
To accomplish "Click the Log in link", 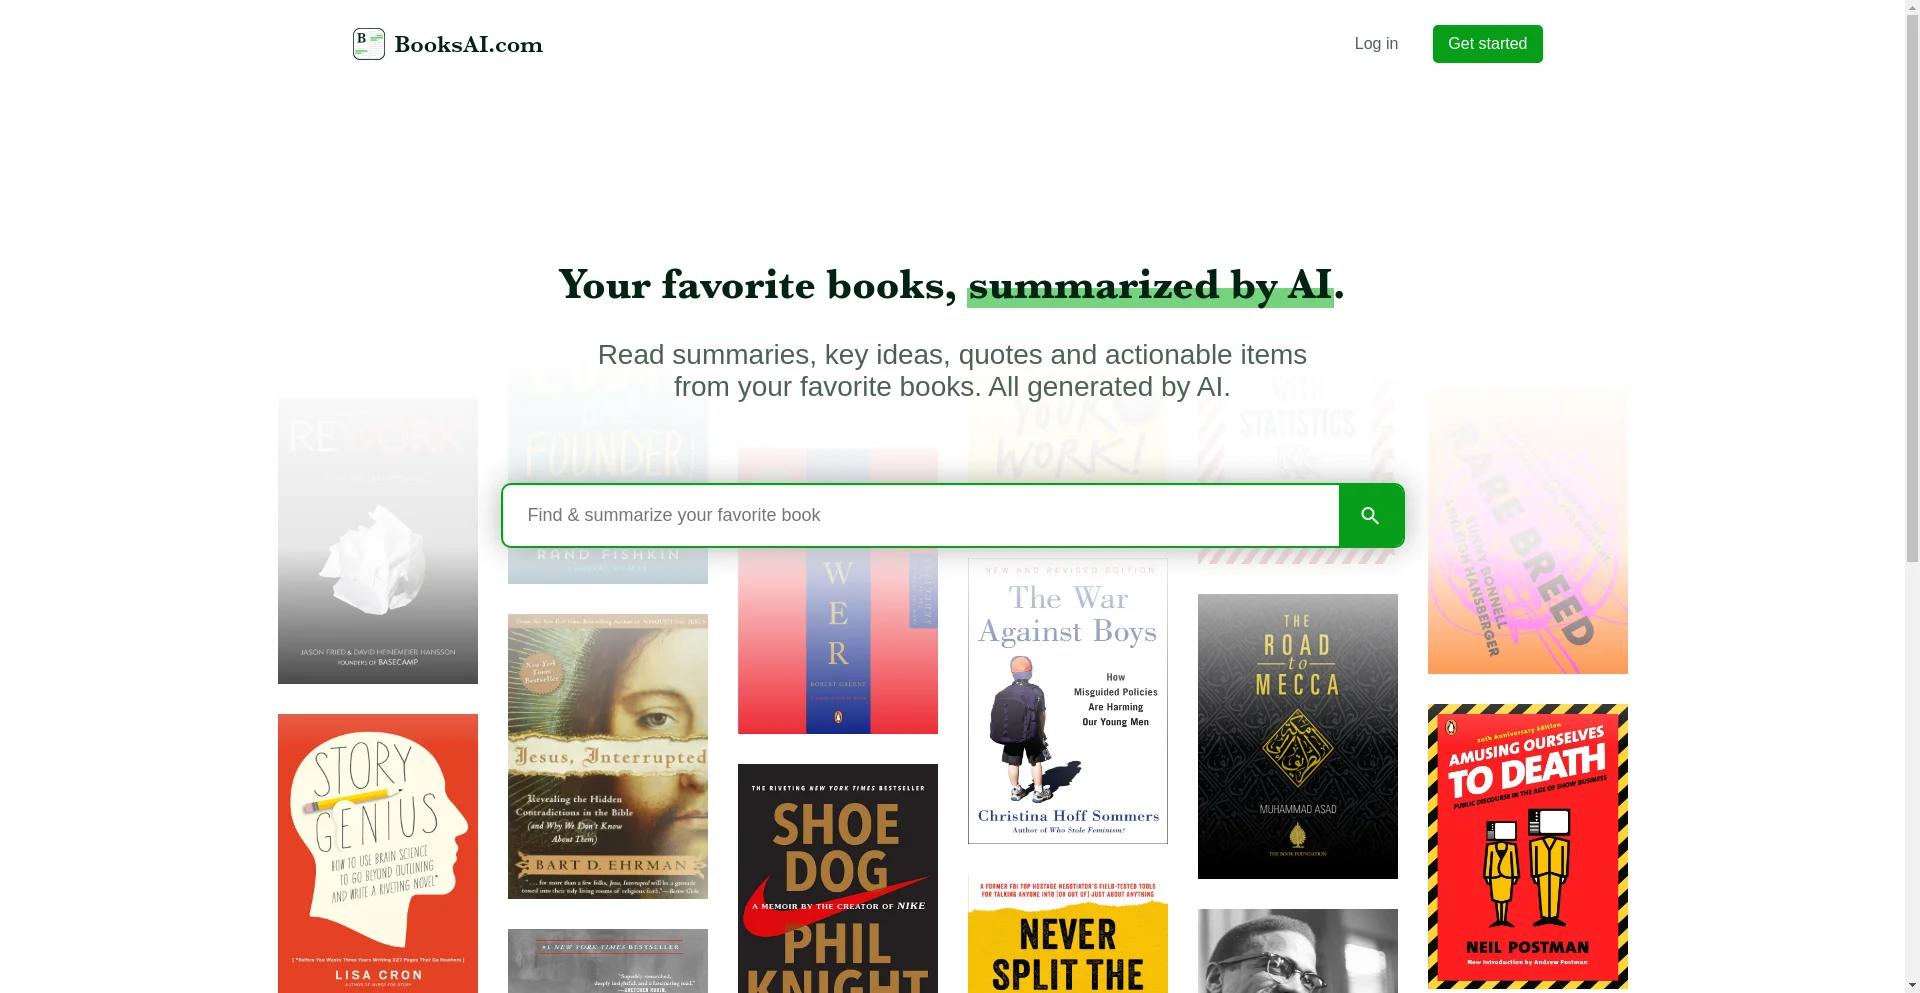I will click(x=1376, y=44).
